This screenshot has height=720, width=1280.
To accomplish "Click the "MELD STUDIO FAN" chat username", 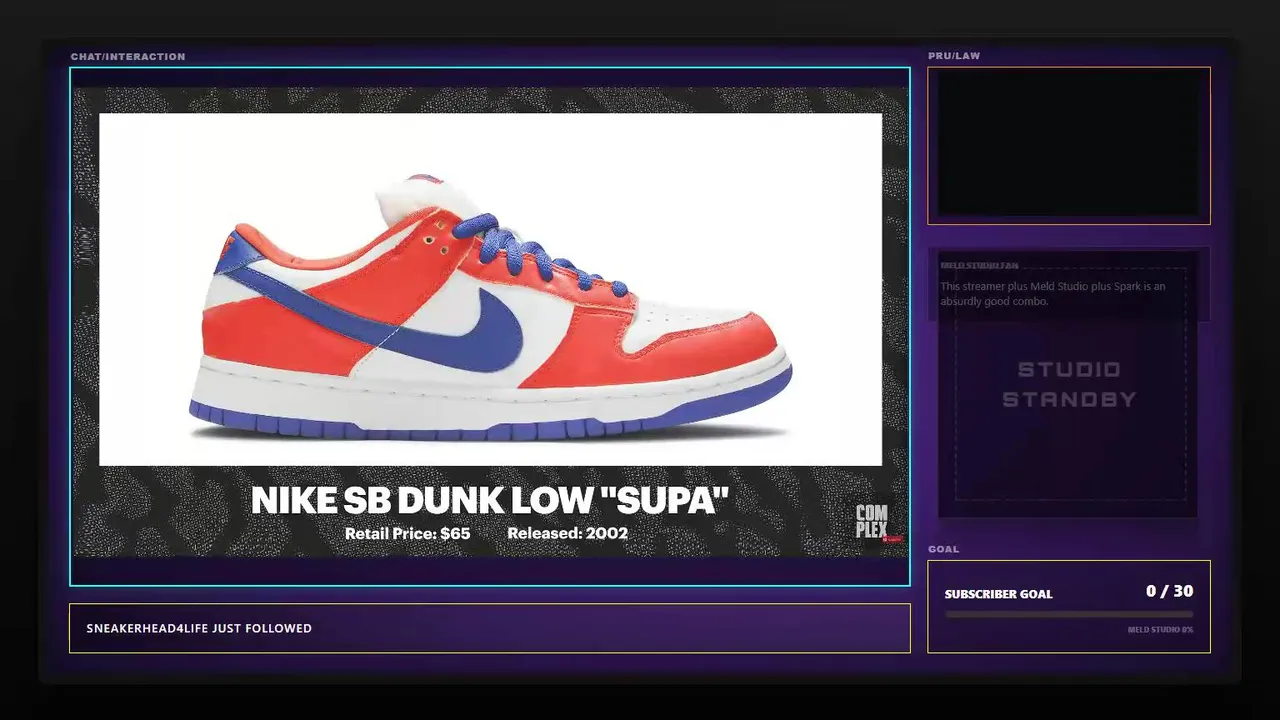I will 979,266.
